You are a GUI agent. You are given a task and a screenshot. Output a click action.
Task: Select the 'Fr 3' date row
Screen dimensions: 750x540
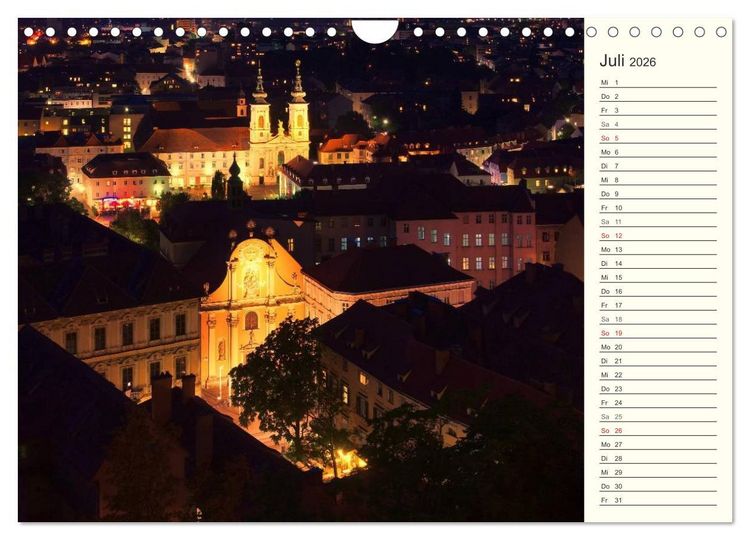[658, 110]
